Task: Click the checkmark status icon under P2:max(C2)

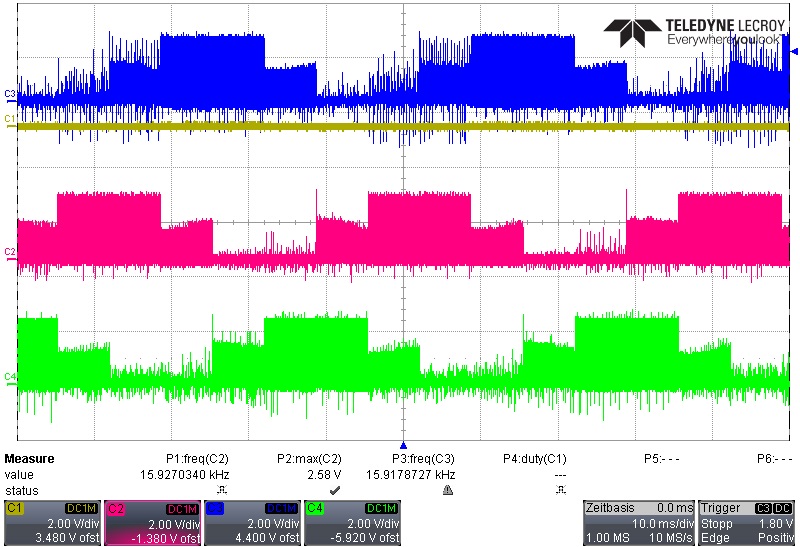Action: click(x=335, y=490)
